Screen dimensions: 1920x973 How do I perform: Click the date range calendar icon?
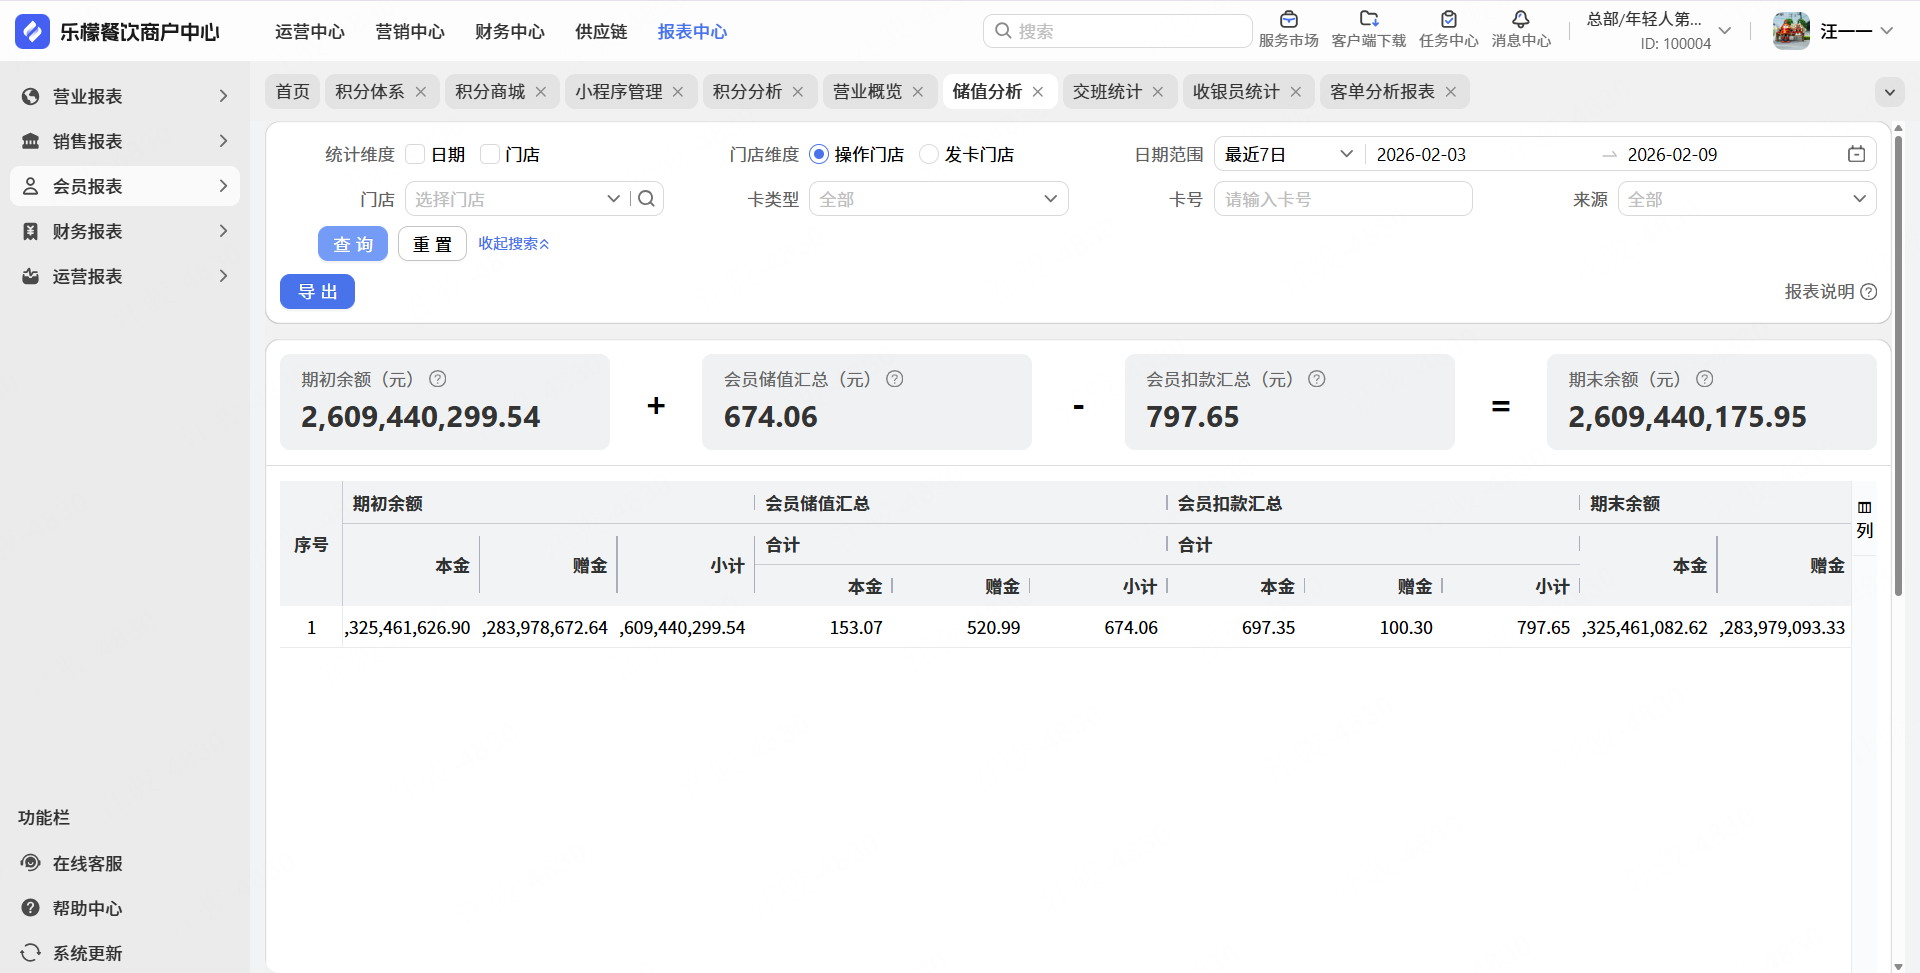1856,154
